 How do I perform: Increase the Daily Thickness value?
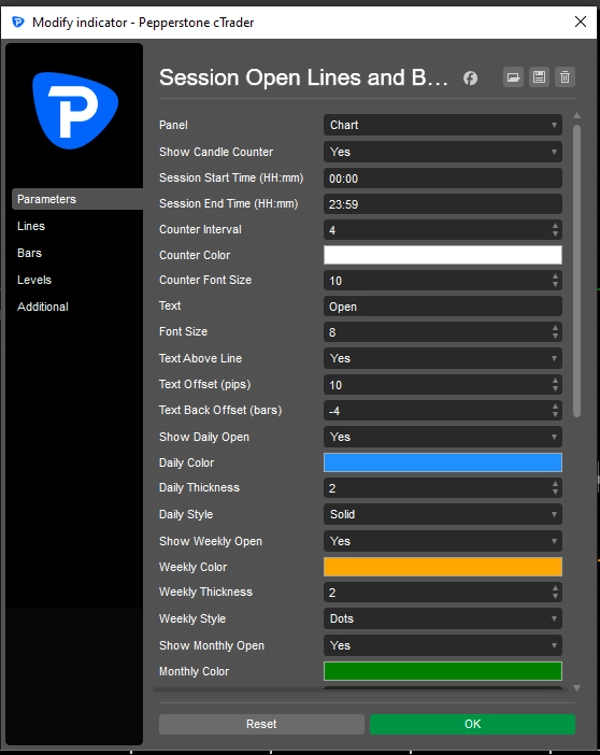(555, 484)
